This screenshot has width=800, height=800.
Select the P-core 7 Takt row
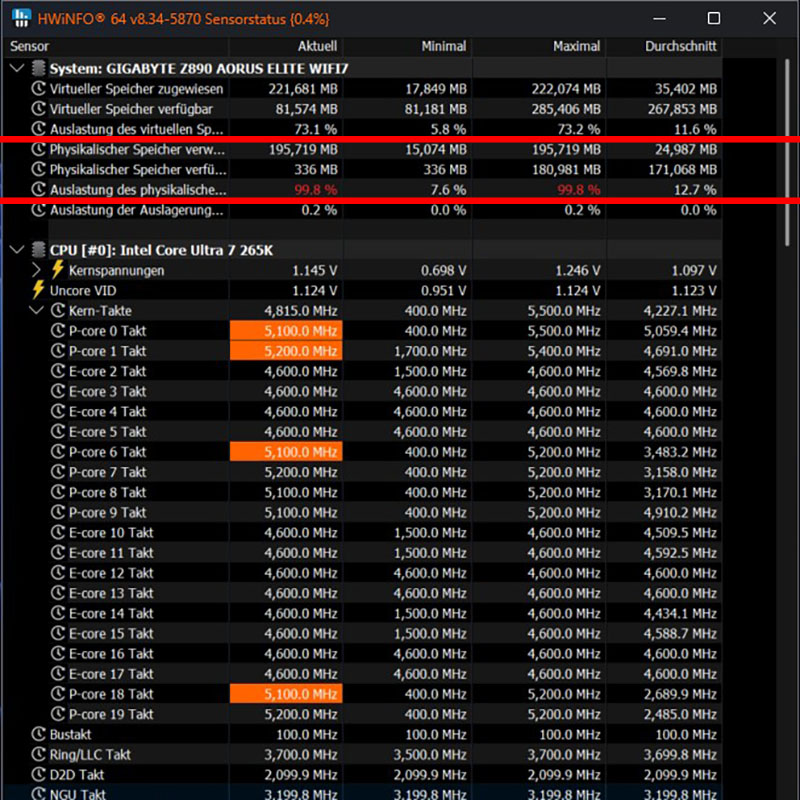click(x=362, y=472)
